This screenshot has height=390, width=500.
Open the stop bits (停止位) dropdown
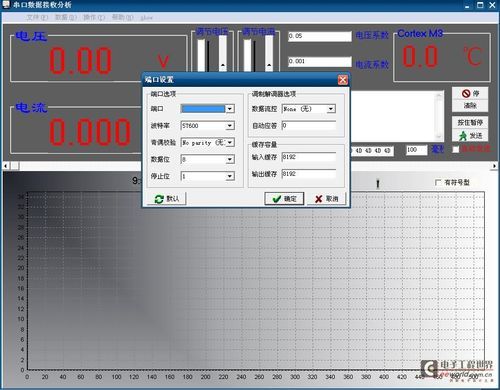tap(230, 176)
